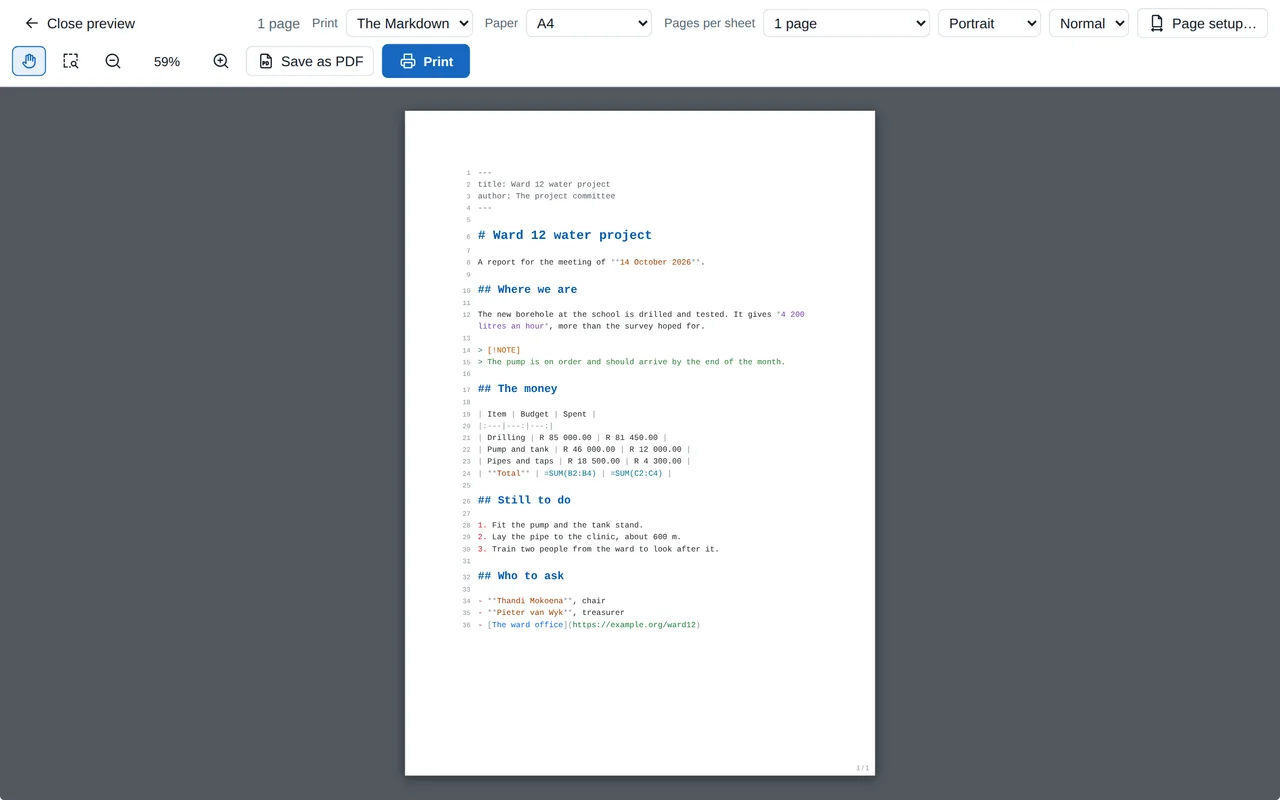This screenshot has width=1280, height=800.
Task: Click the '1 page' count label
Action: [278, 23]
